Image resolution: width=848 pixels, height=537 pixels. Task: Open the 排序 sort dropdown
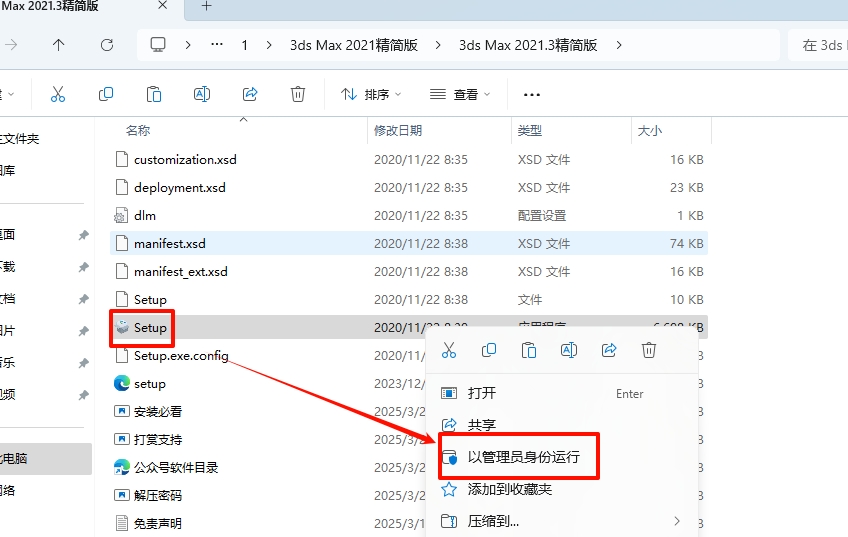[x=370, y=94]
